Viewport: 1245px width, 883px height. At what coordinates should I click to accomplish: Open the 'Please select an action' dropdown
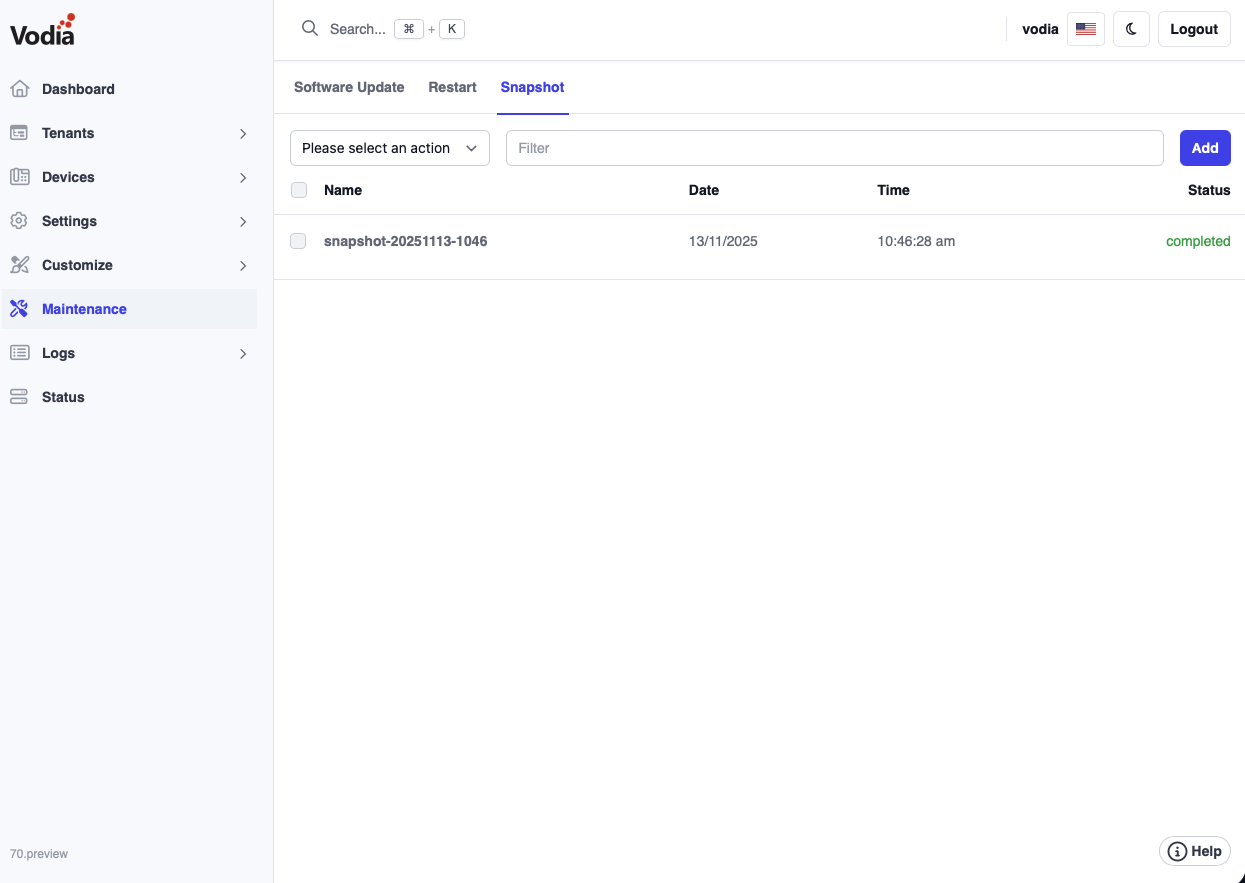pos(390,148)
